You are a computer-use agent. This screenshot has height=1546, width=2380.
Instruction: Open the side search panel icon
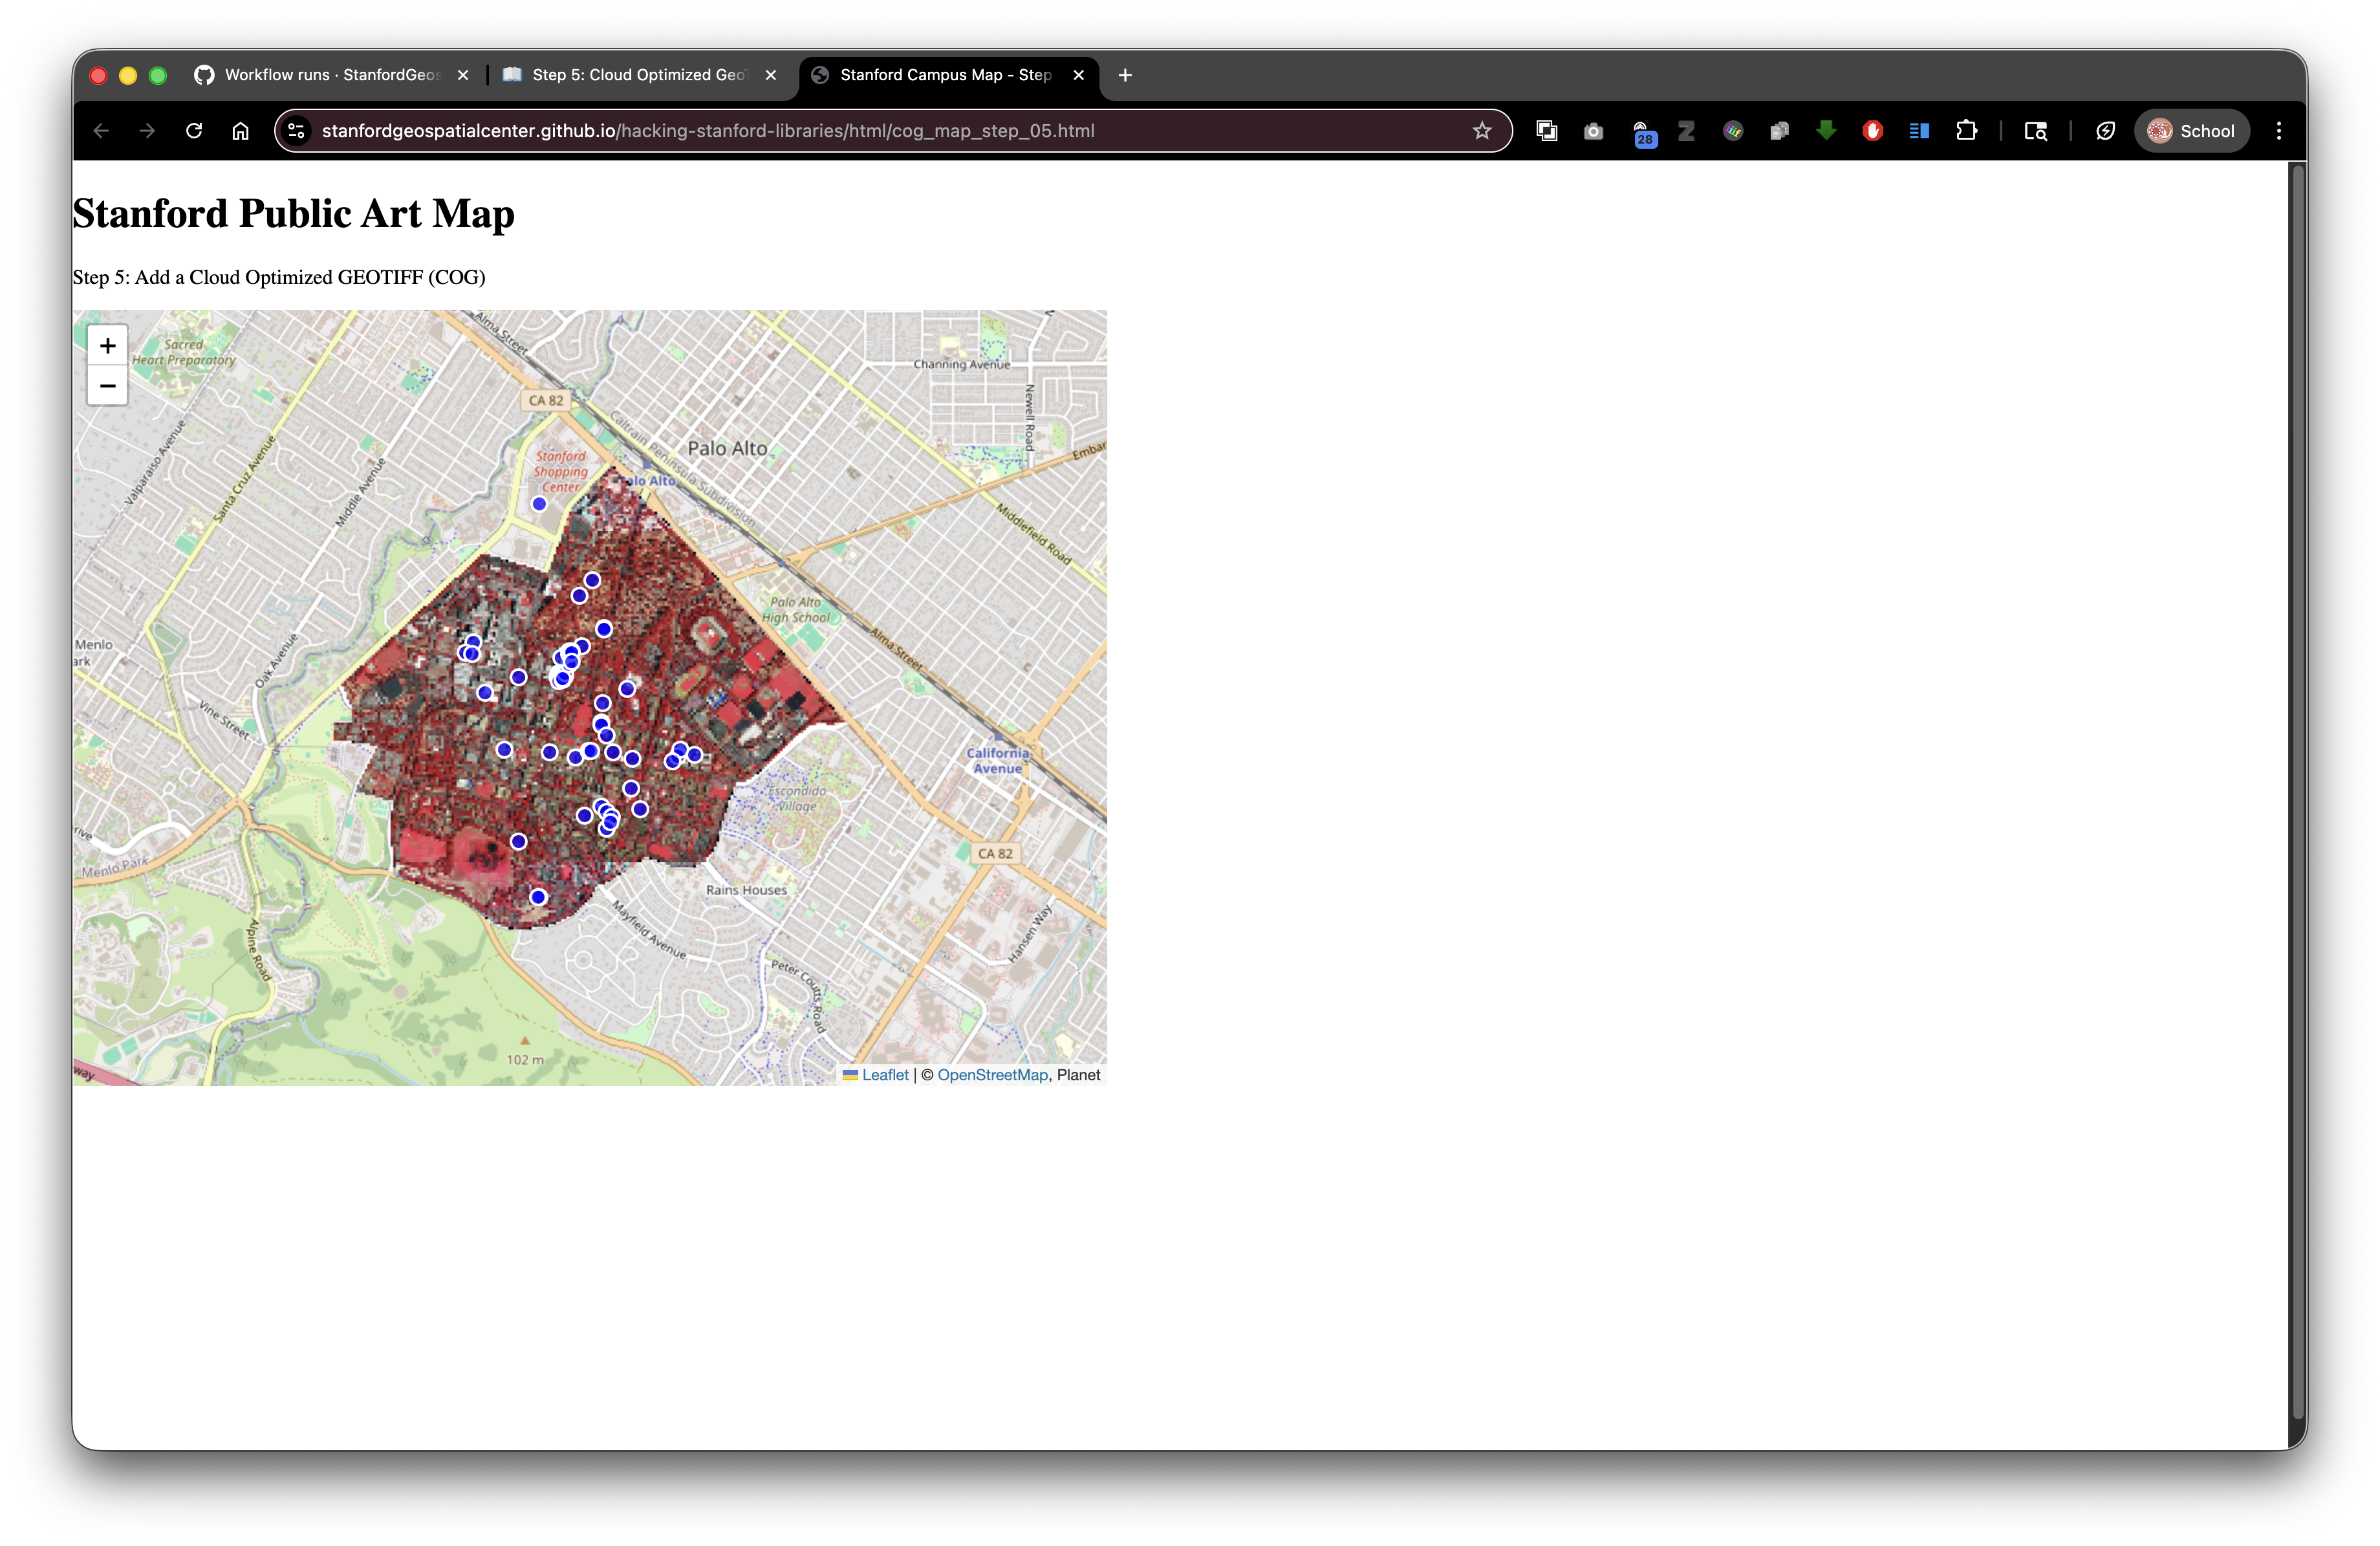coord(2035,130)
